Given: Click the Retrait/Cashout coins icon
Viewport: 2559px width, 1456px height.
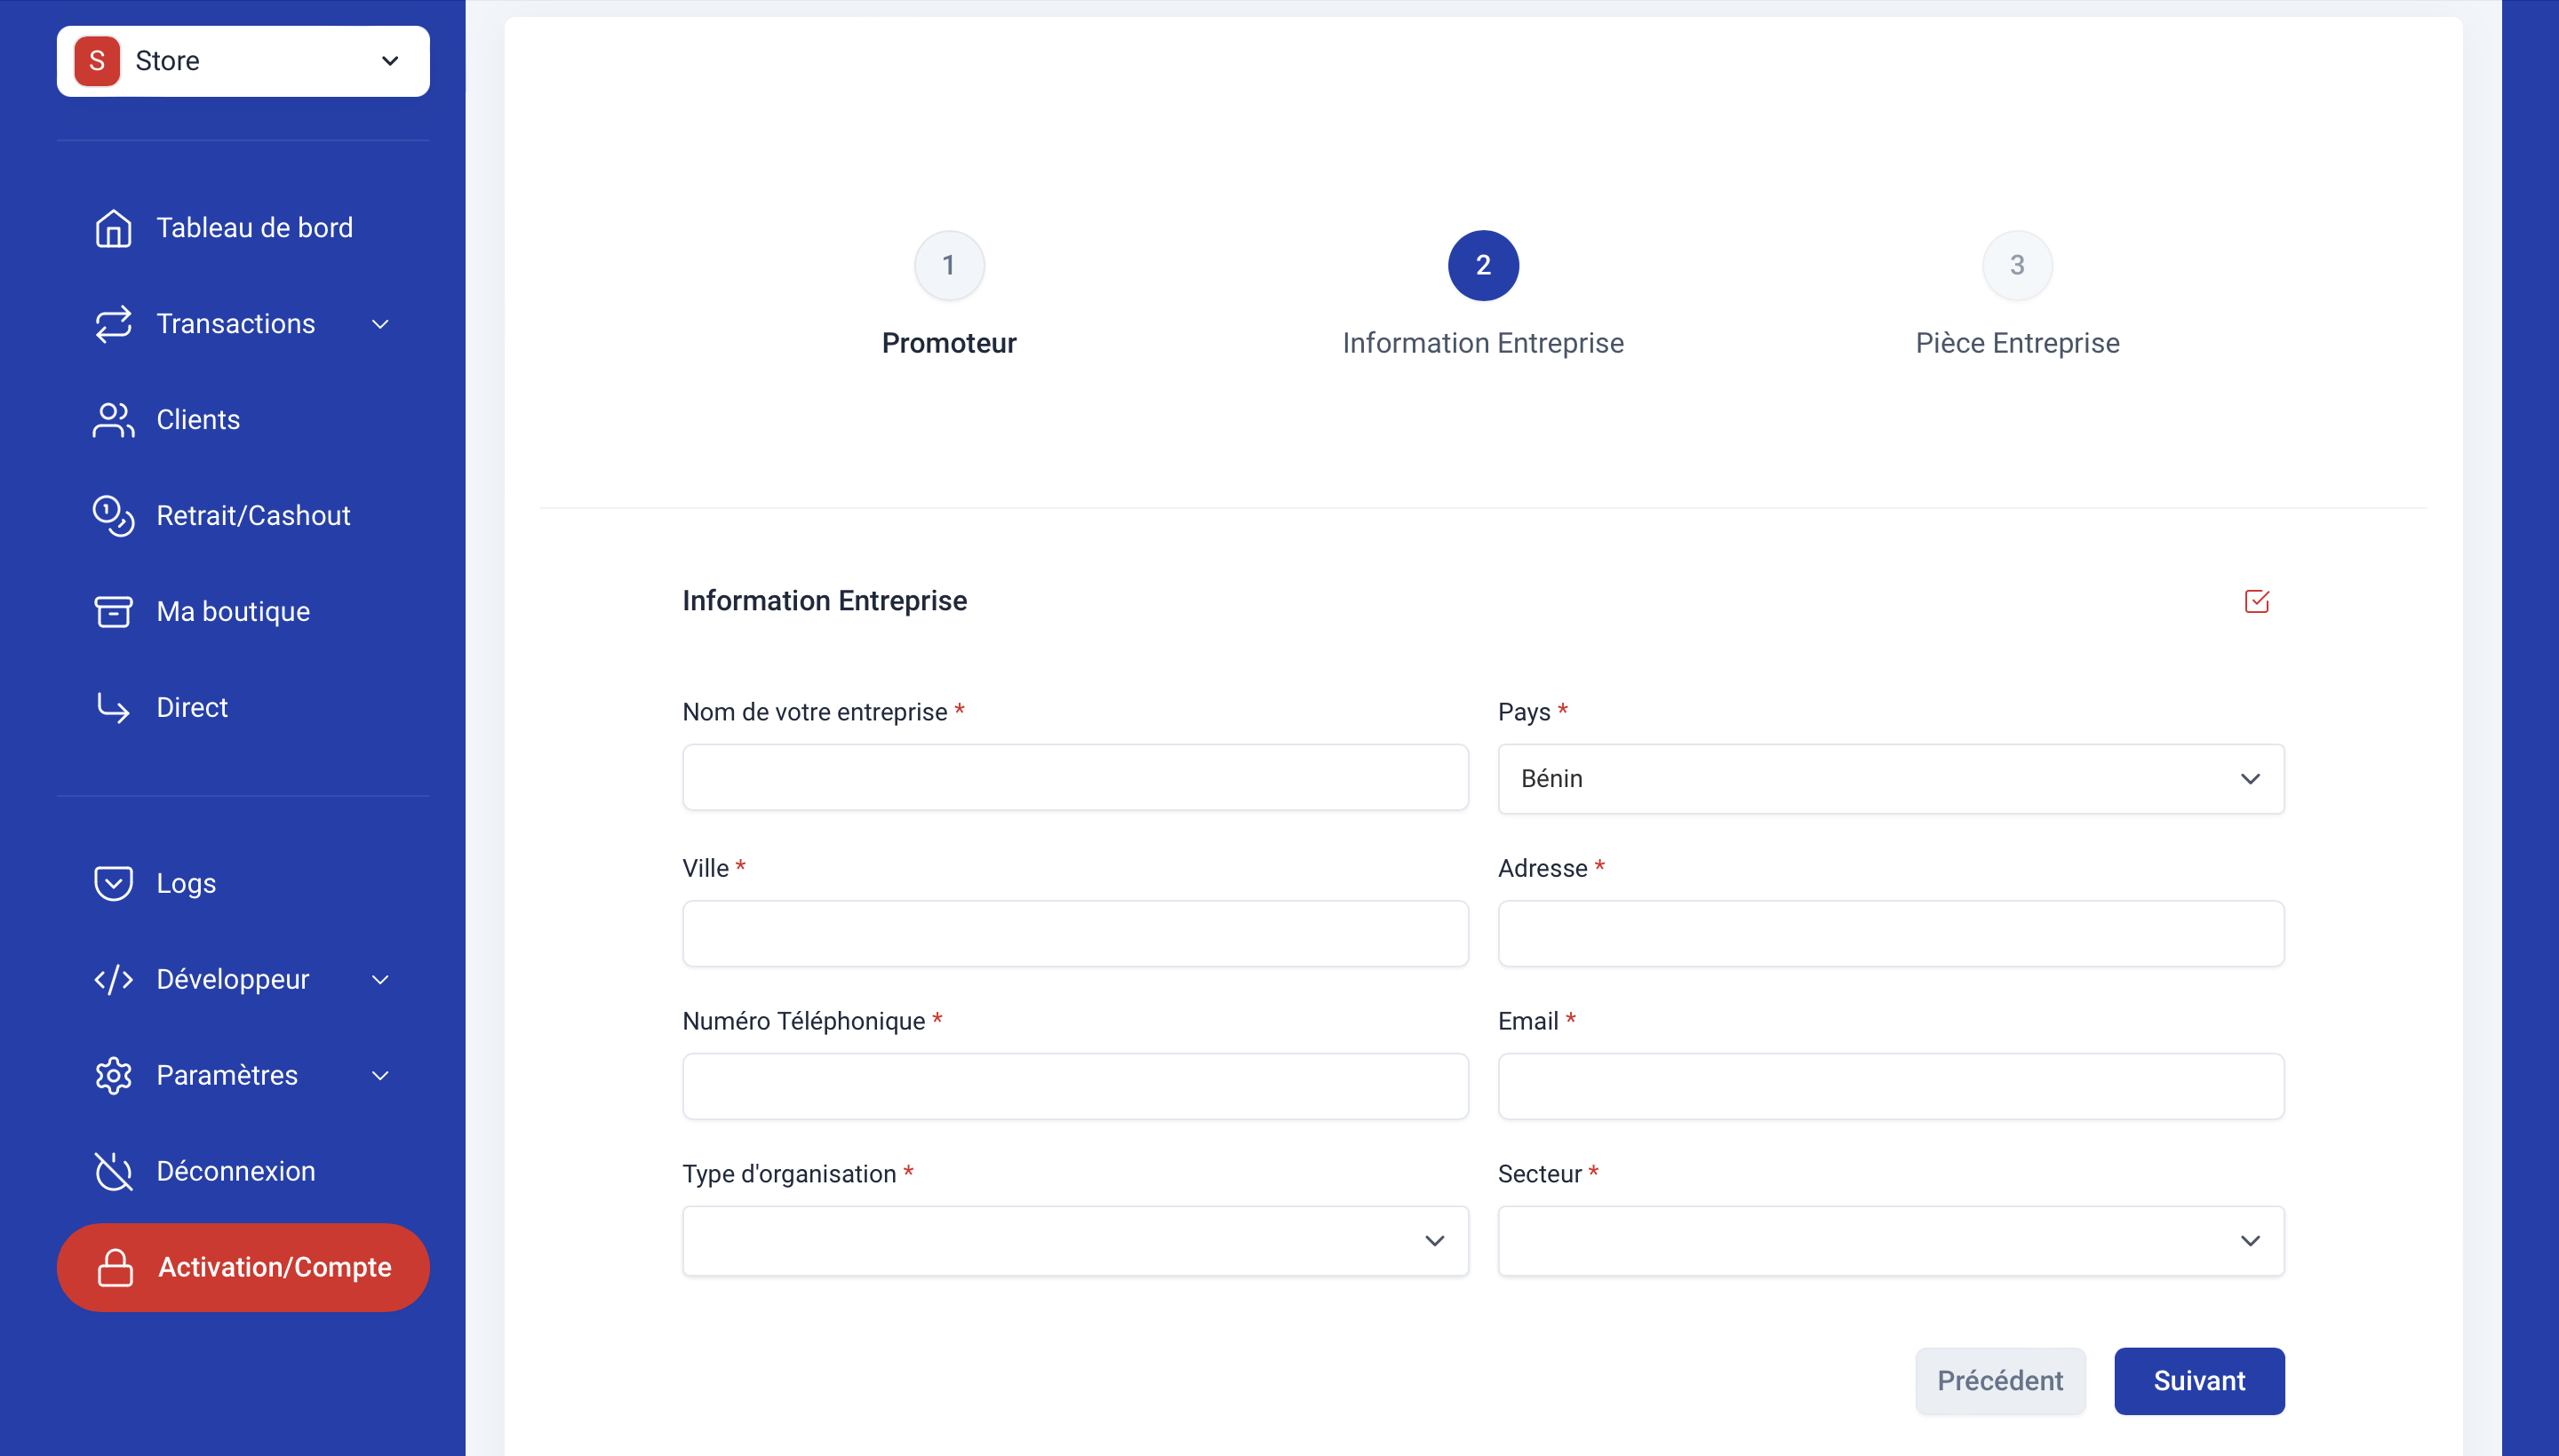Looking at the screenshot, I should (113, 516).
